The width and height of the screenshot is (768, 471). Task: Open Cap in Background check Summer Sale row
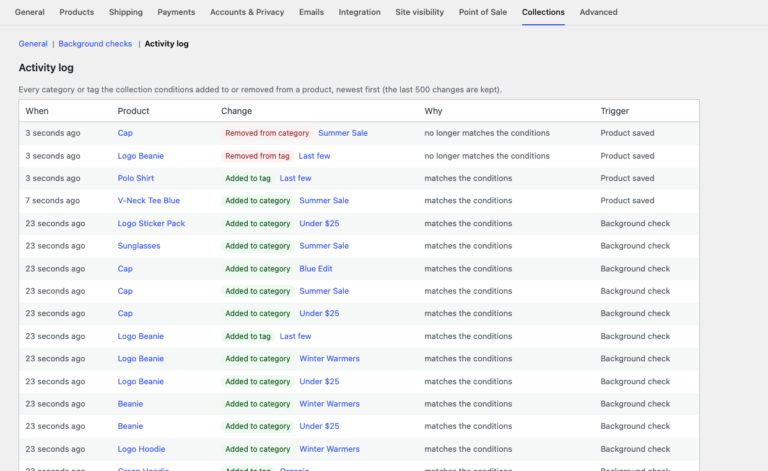[125, 291]
